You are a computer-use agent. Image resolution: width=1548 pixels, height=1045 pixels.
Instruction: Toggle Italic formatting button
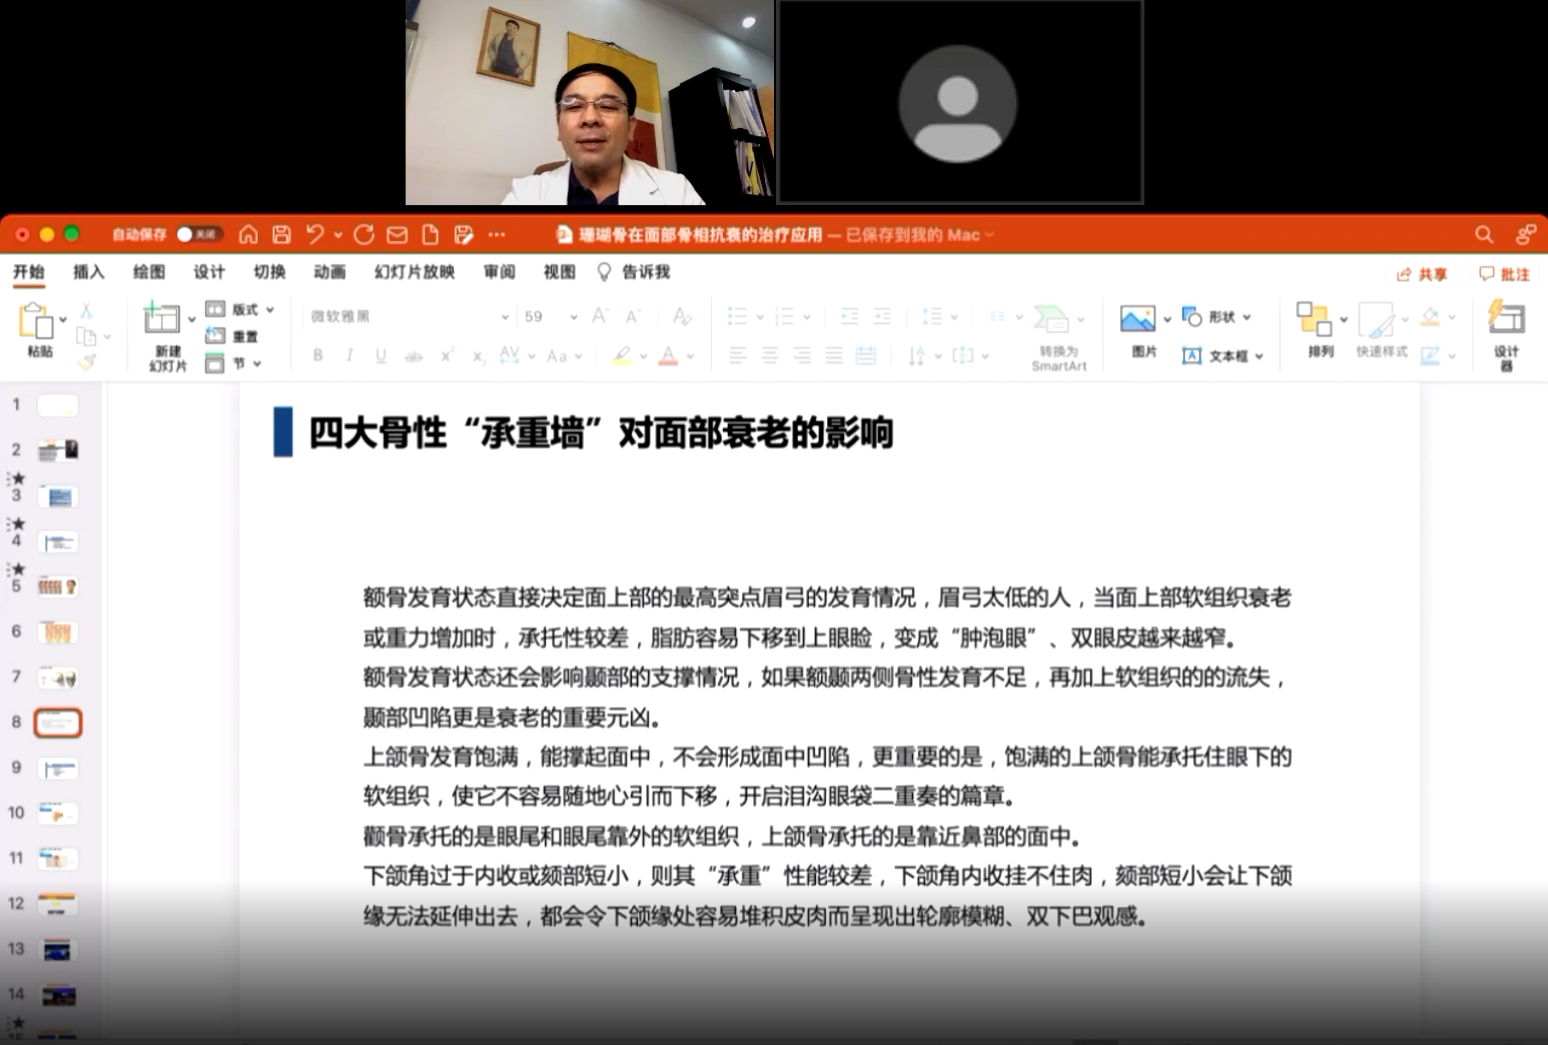(x=349, y=356)
